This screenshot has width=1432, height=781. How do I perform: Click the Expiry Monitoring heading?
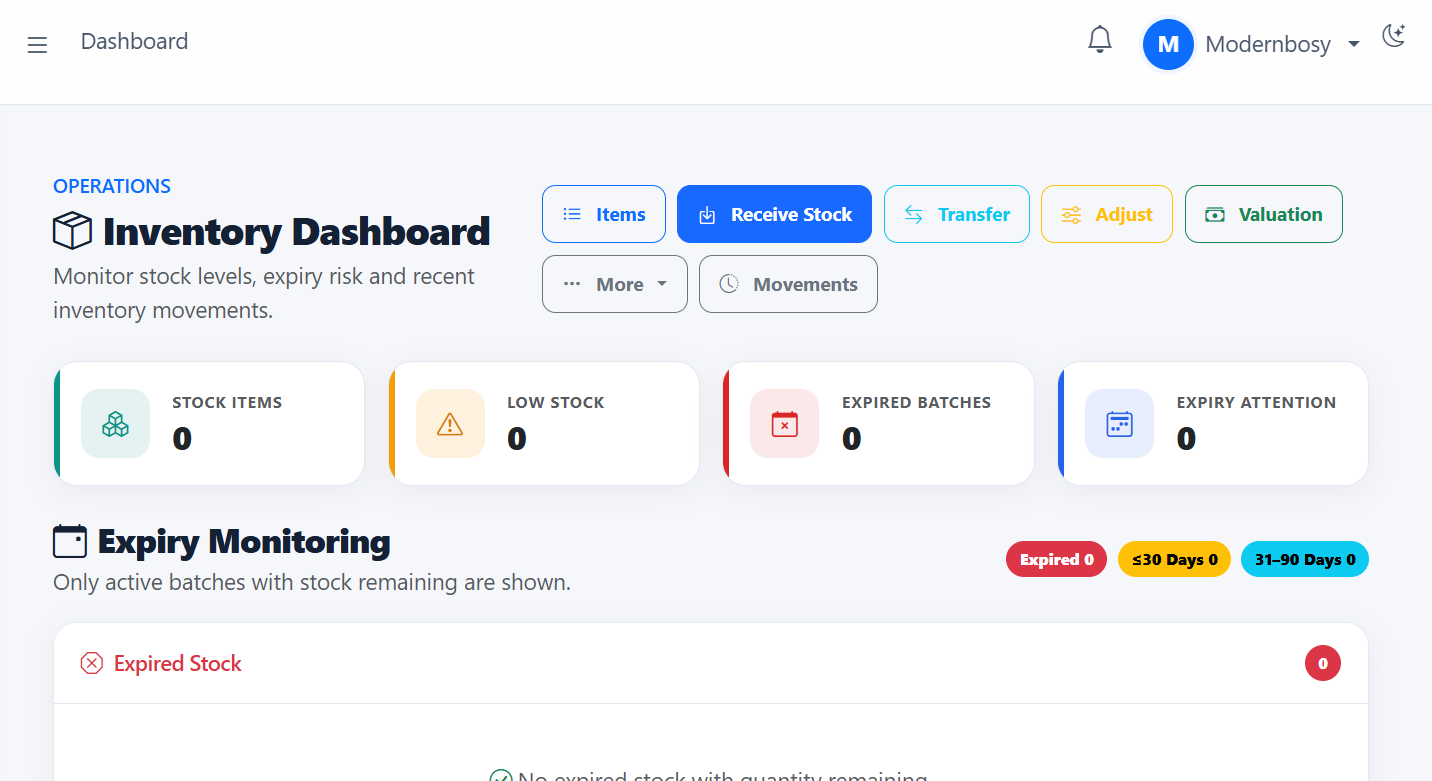244,542
